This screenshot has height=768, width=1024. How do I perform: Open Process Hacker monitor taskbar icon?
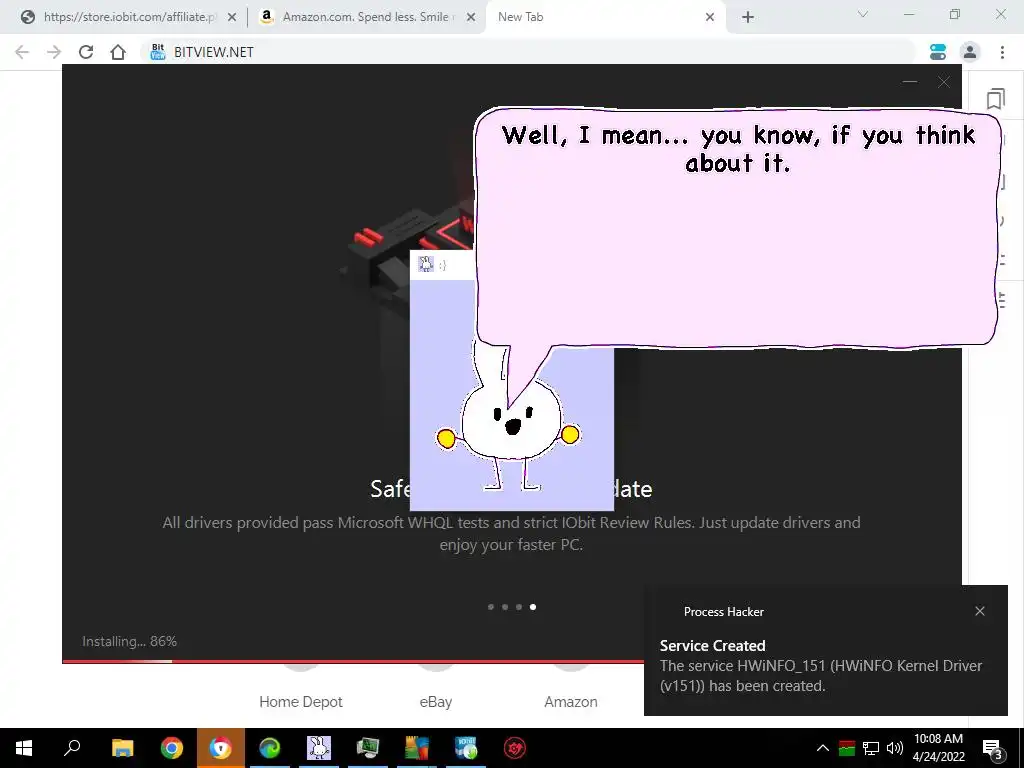(x=368, y=748)
